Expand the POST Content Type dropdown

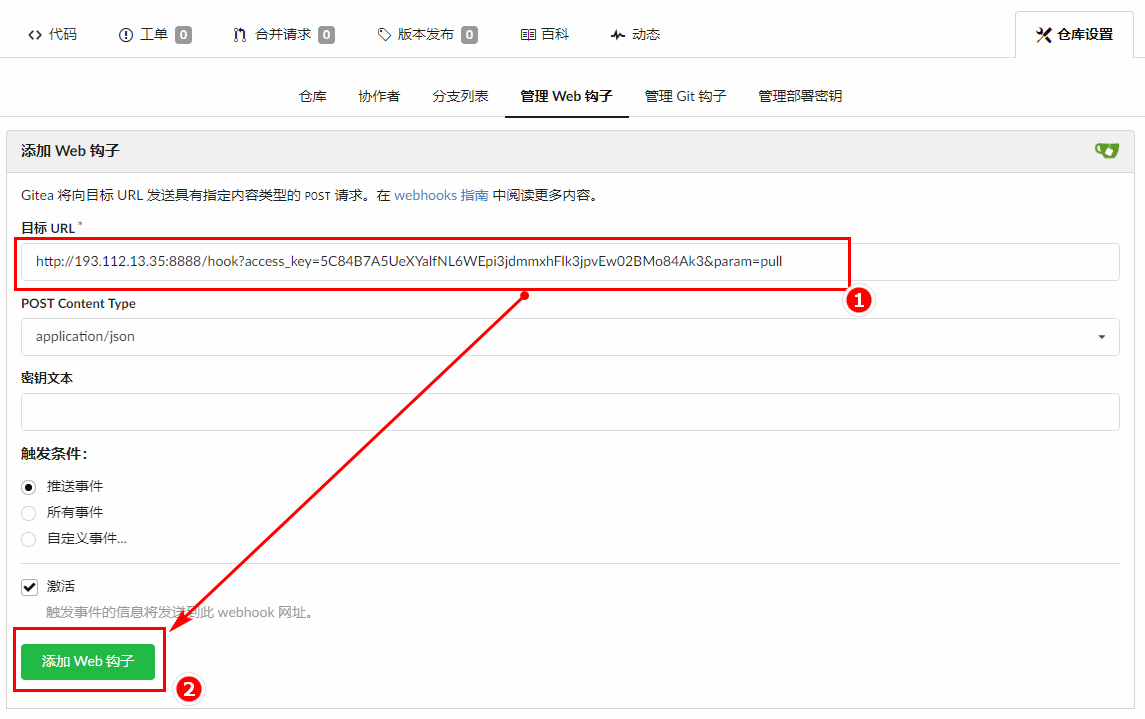(570, 337)
